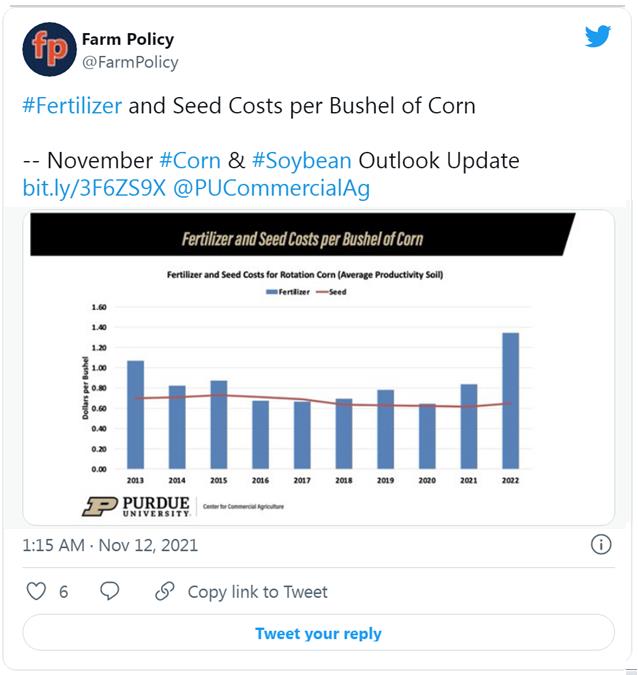The width and height of the screenshot is (638, 675).
Task: Open the @PUCommercialAg mention
Action: [272, 188]
